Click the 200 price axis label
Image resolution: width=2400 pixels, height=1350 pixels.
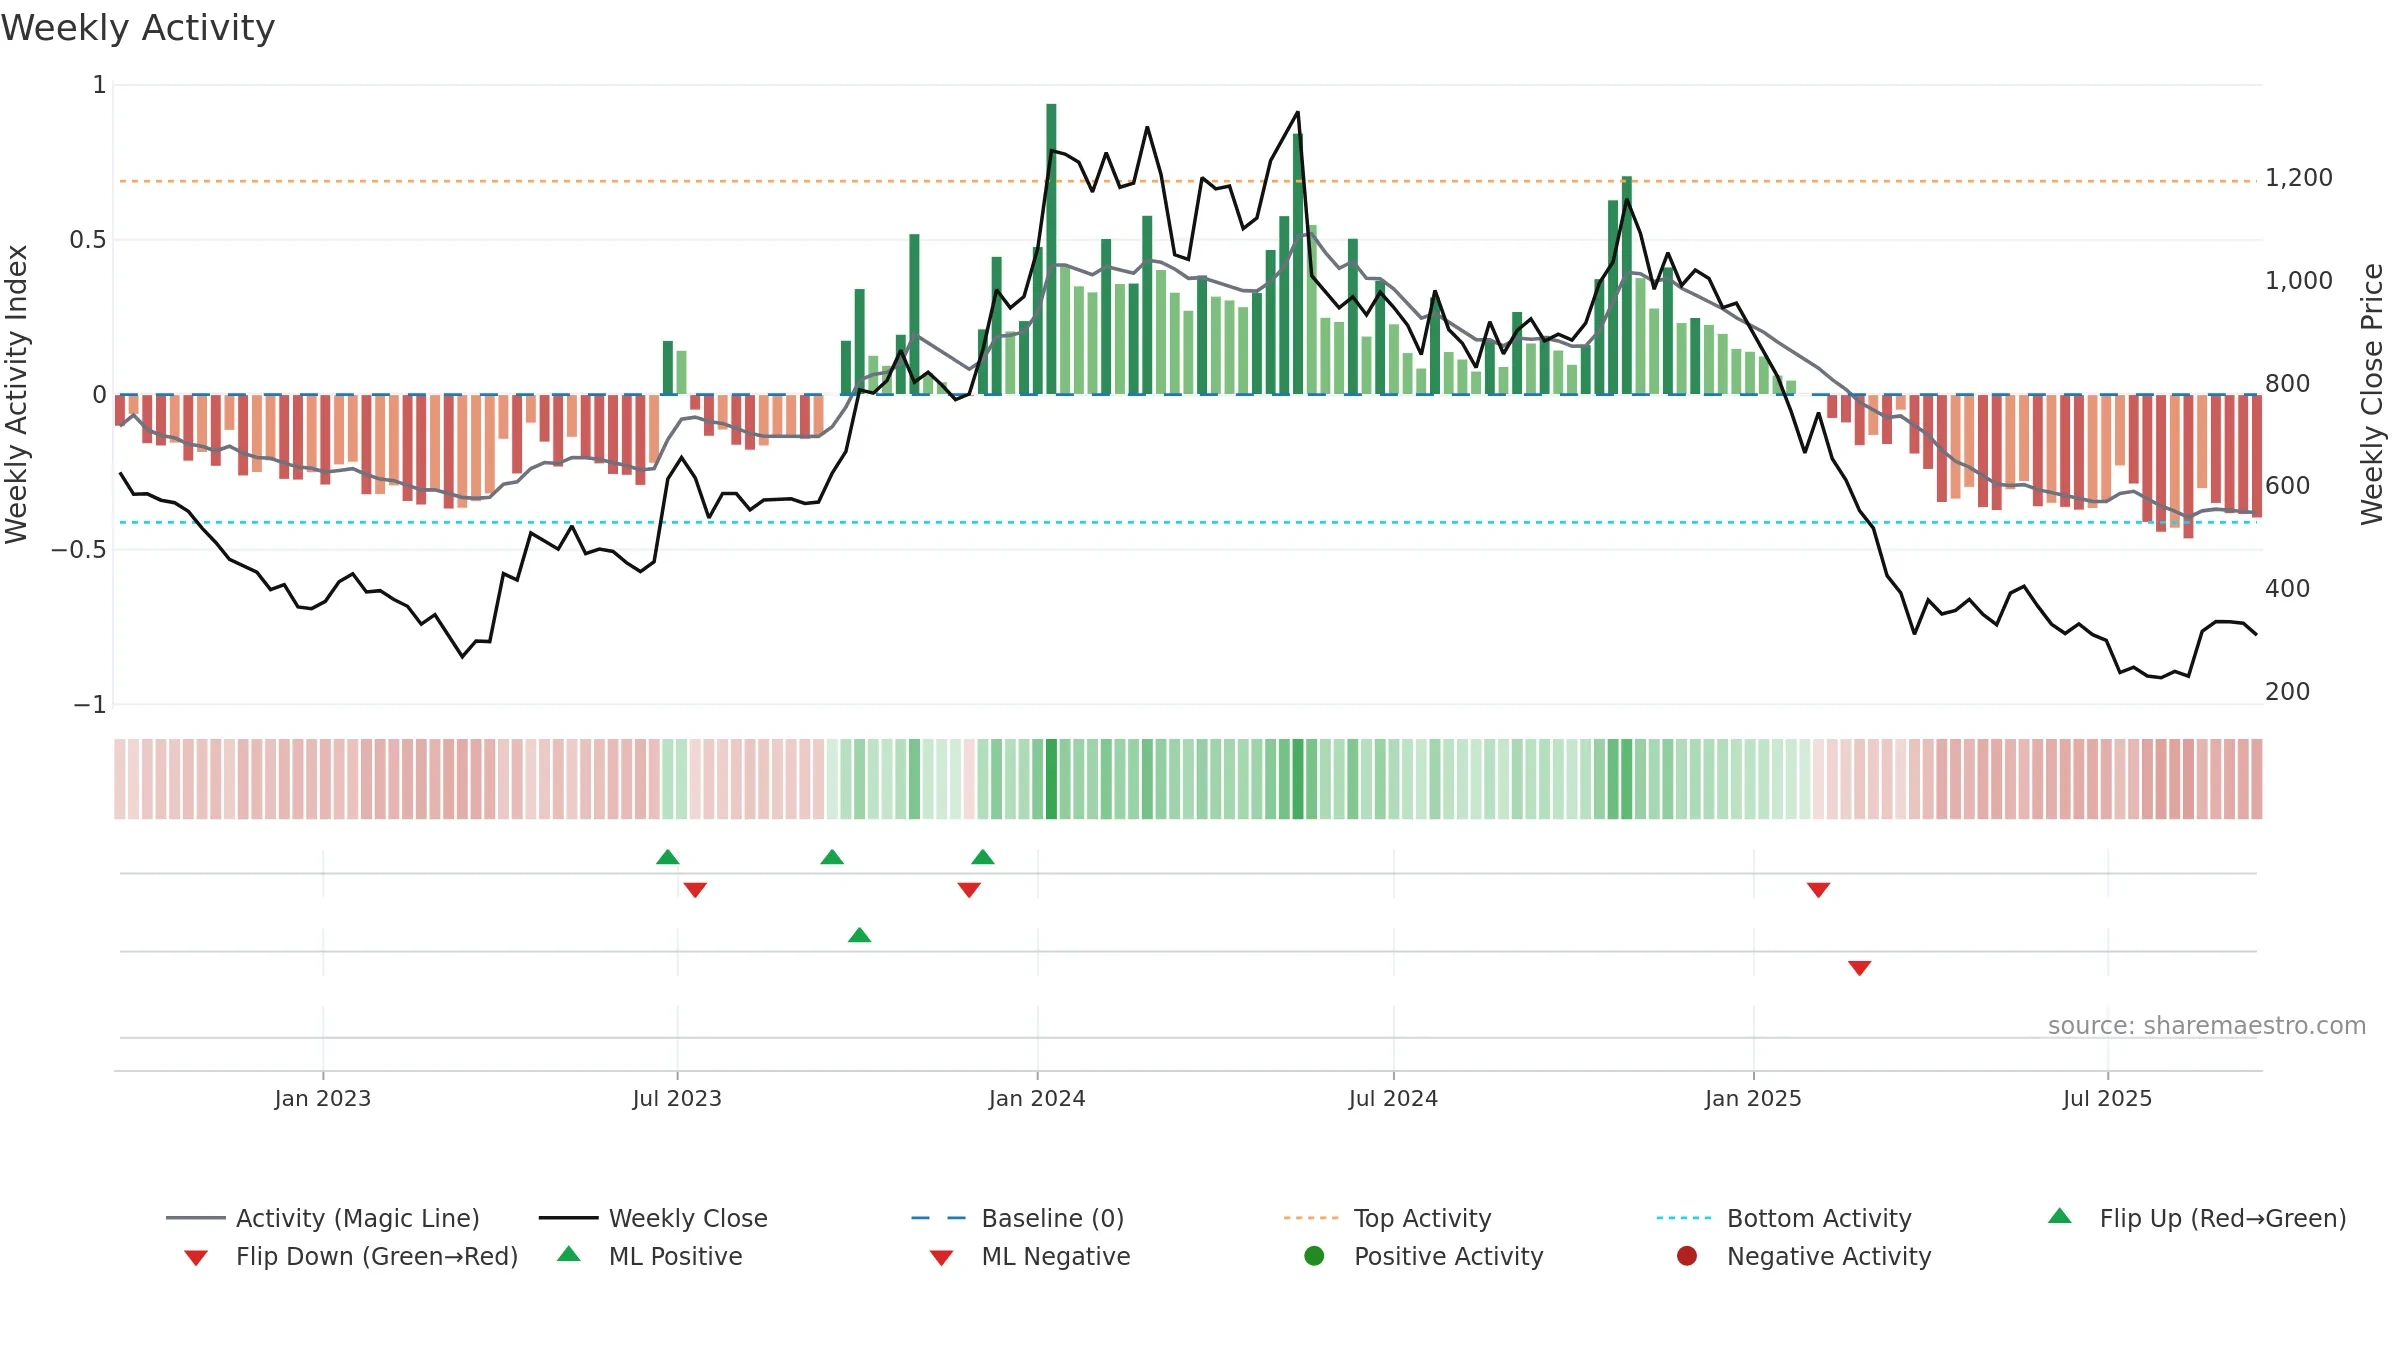2288,692
